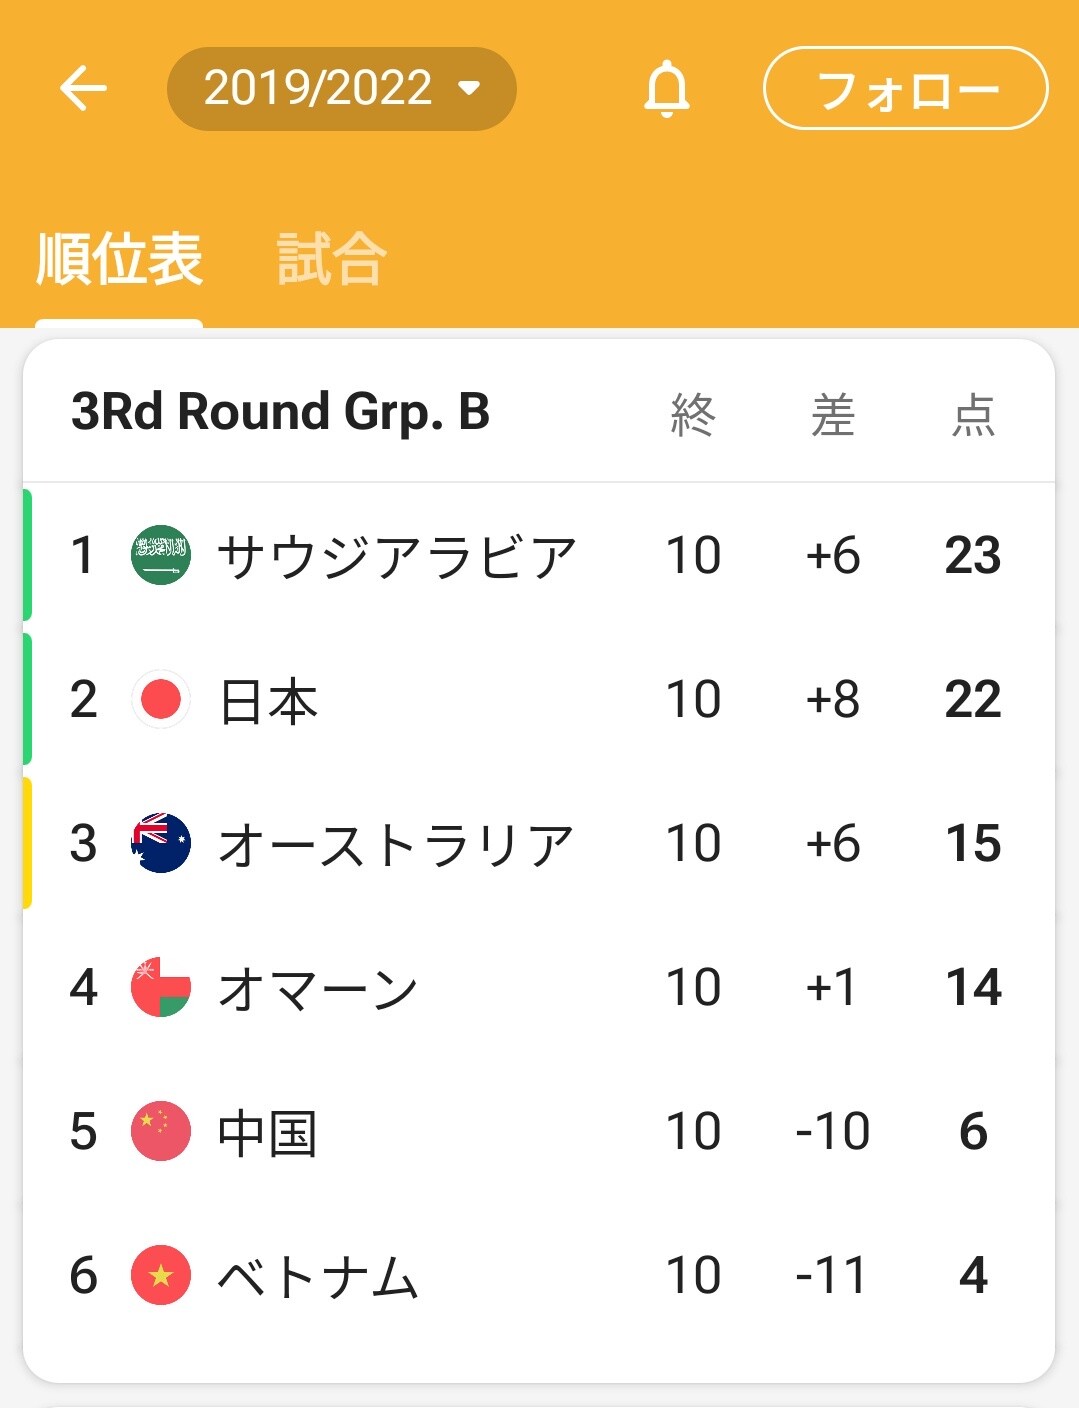Tap the China flag icon
This screenshot has width=1079, height=1408.
click(161, 1131)
